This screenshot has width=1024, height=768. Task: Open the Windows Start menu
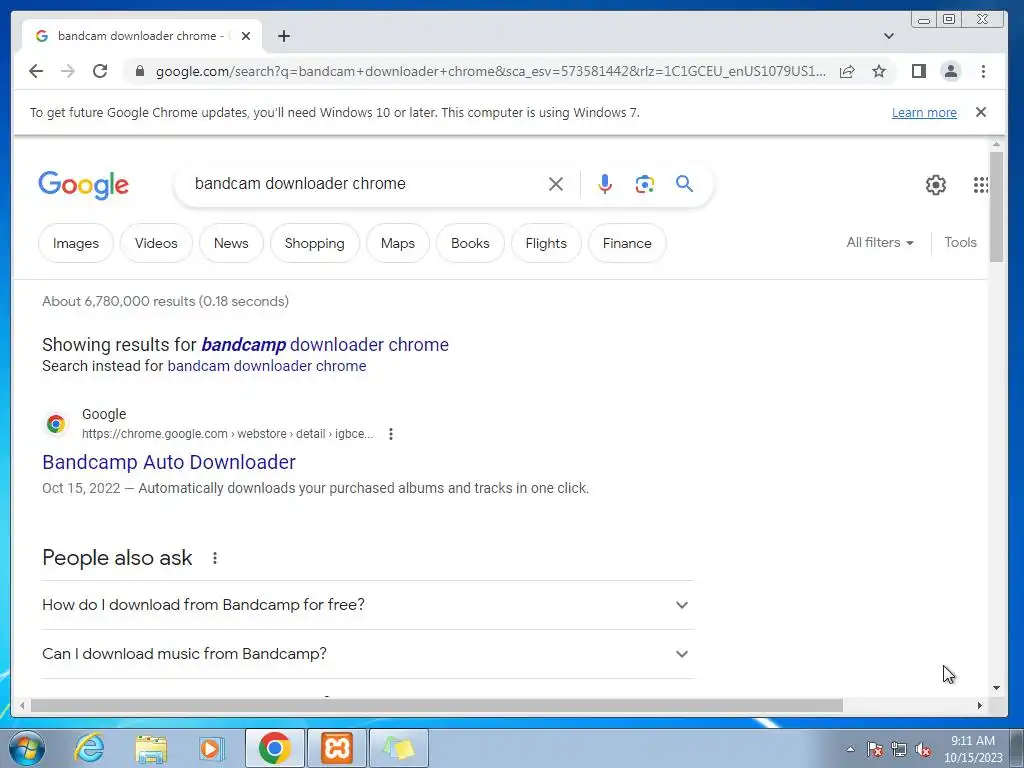pos(27,748)
